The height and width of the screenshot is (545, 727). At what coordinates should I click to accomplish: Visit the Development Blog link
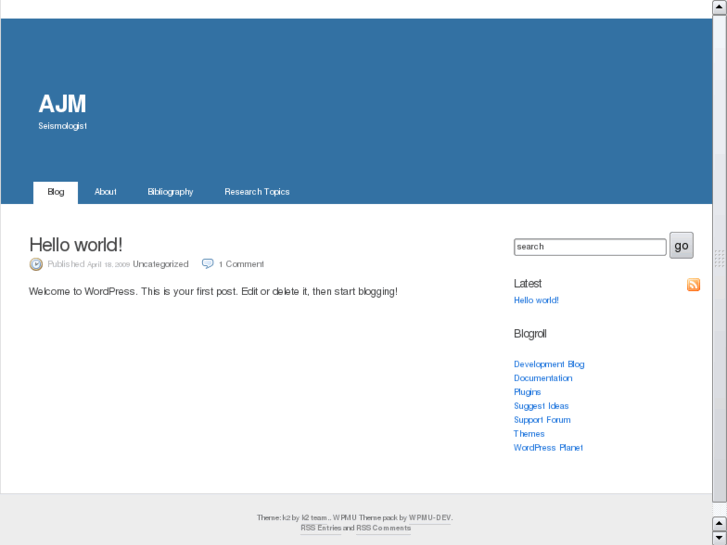pyautogui.click(x=549, y=364)
